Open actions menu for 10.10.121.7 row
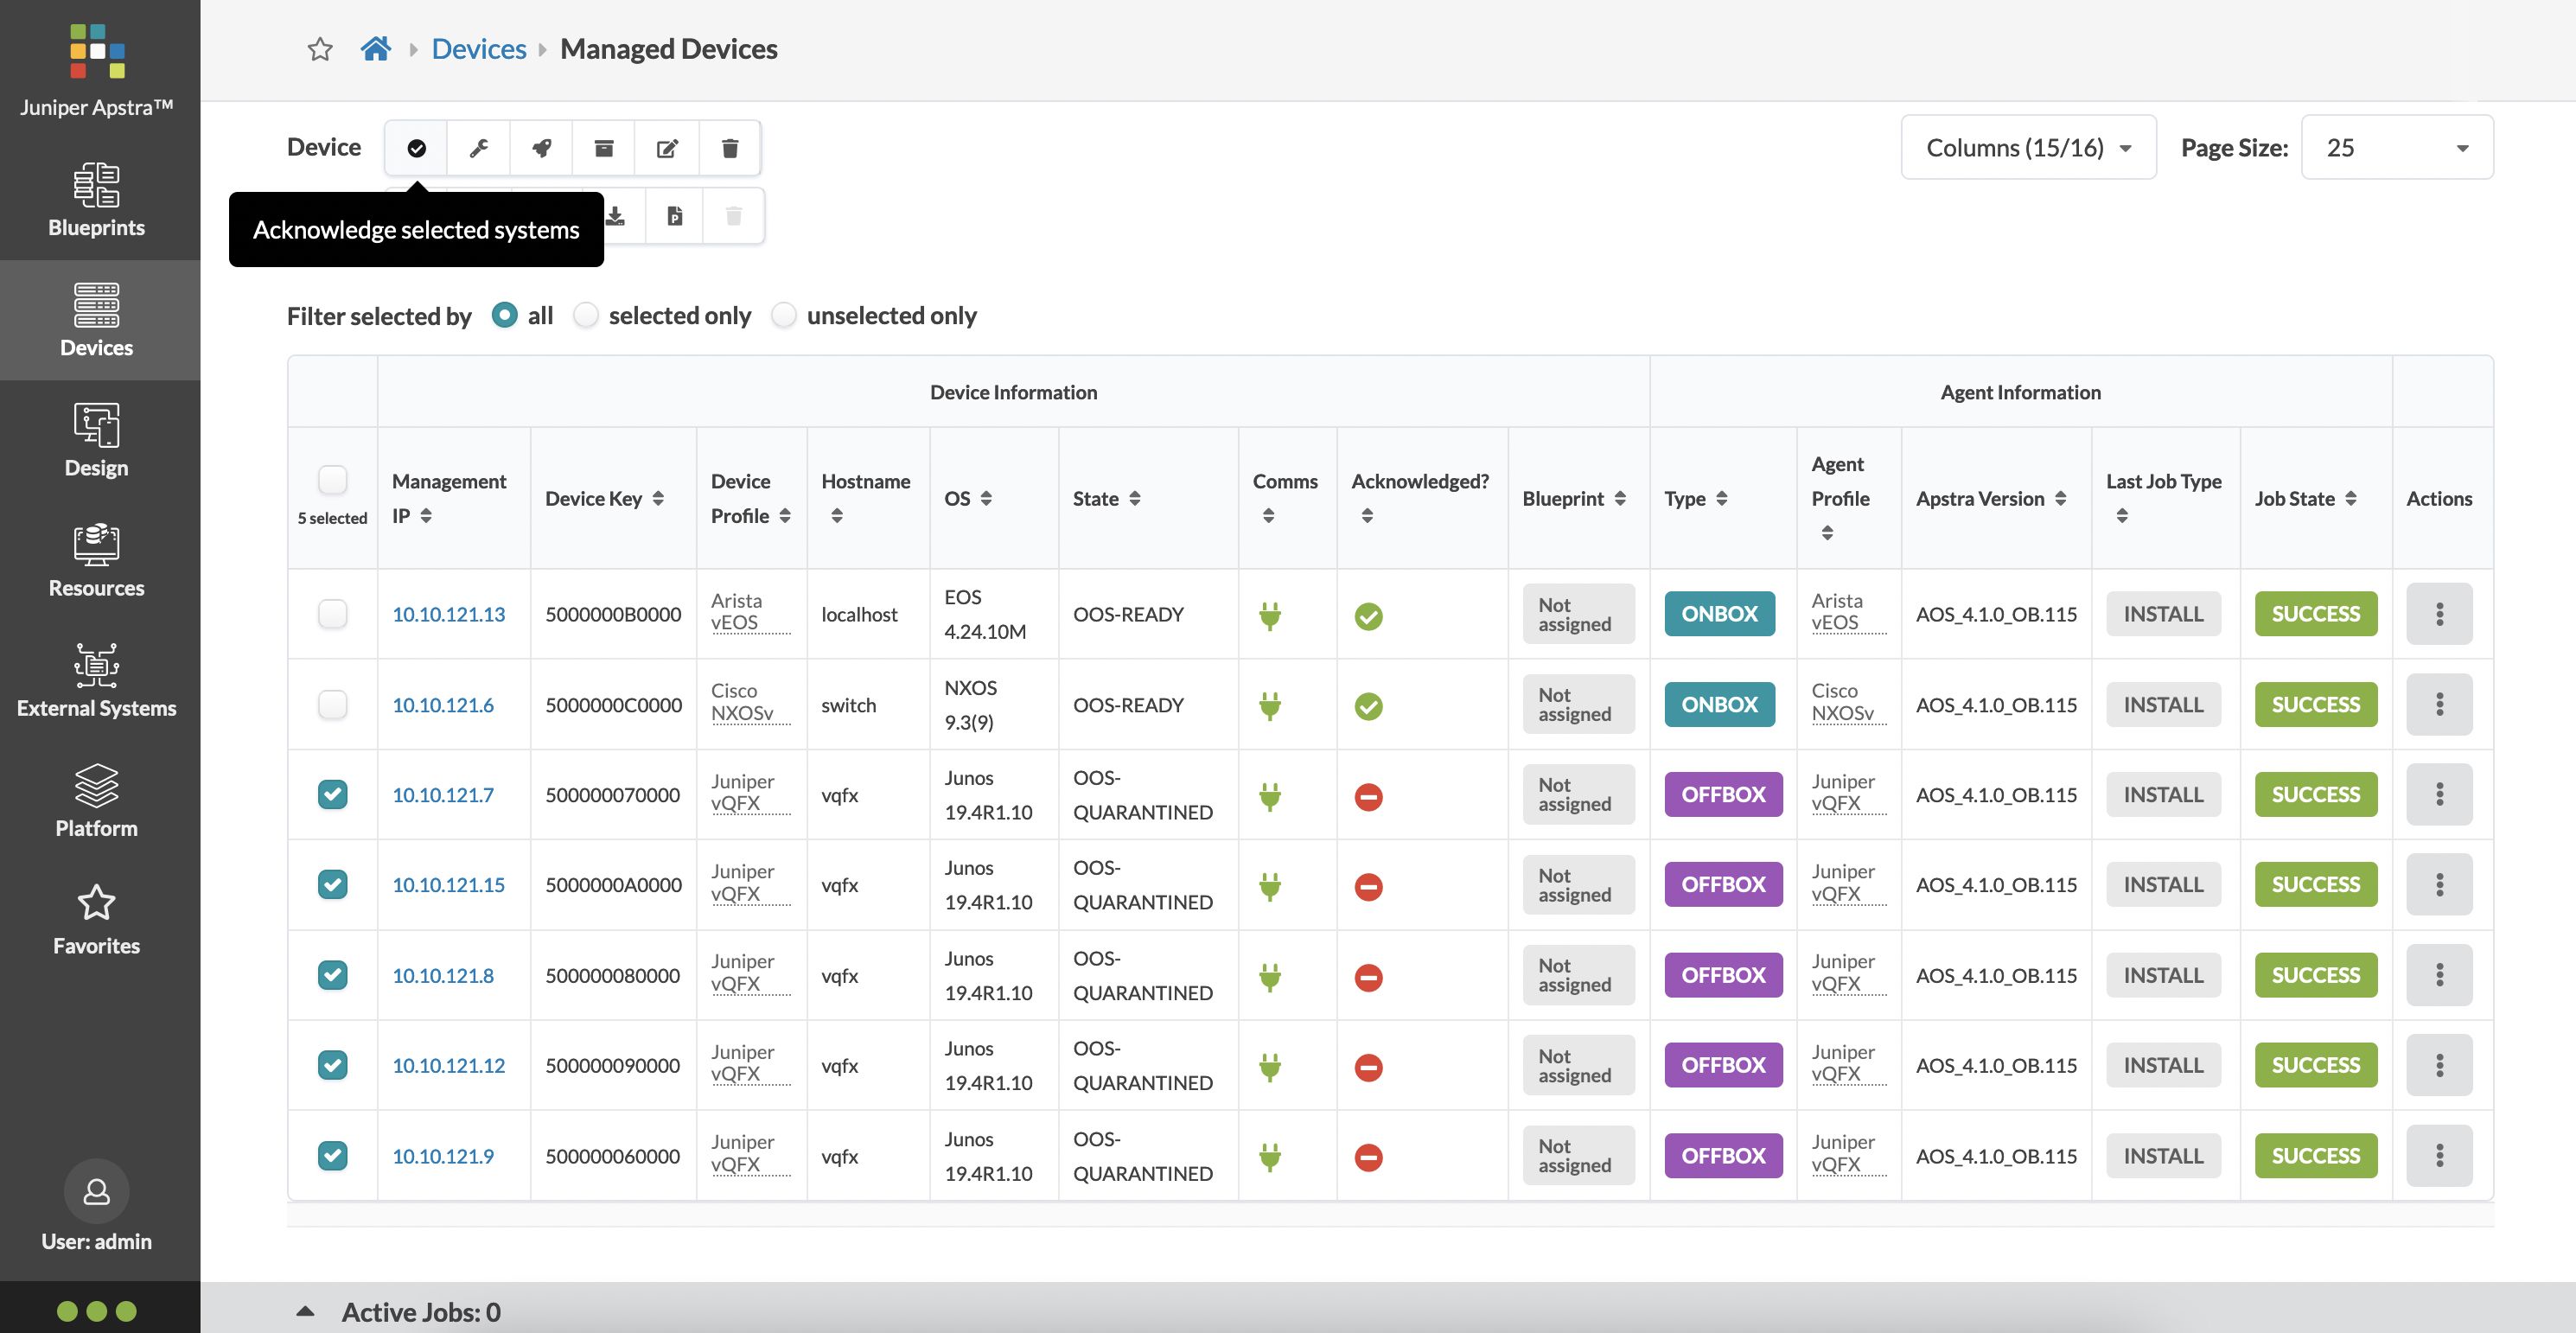 tap(2439, 794)
